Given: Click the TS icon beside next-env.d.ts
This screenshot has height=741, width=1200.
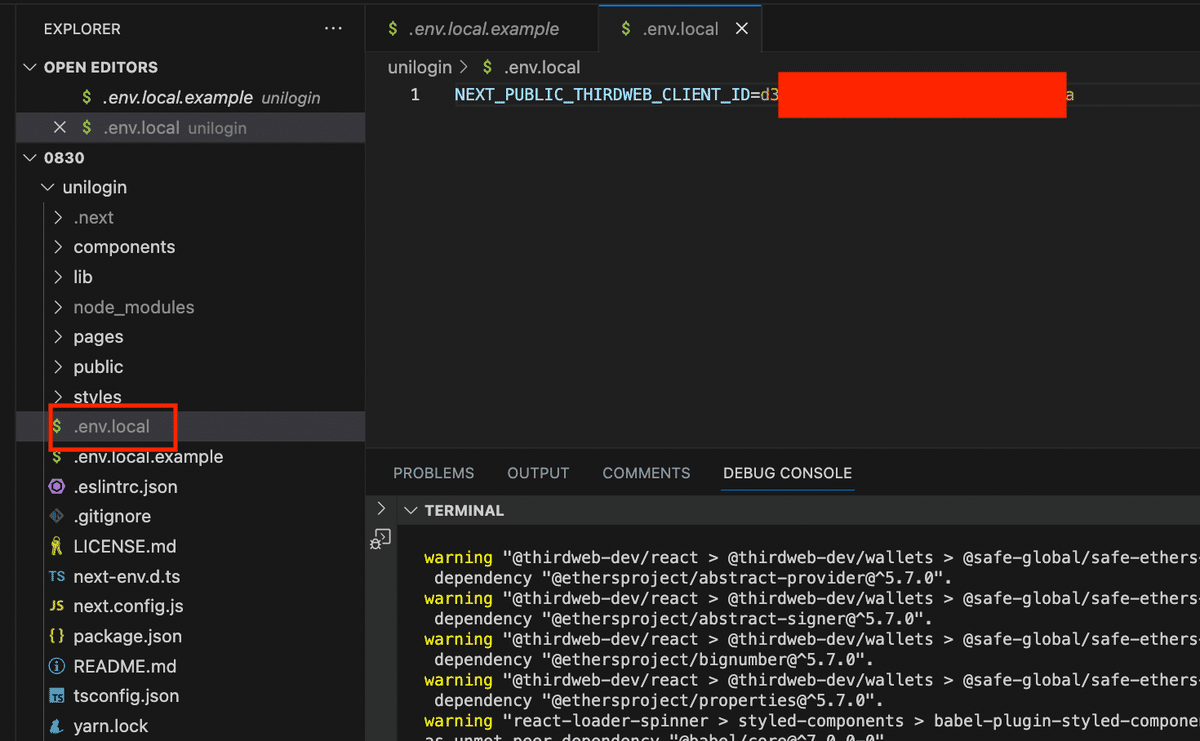Looking at the screenshot, I should coord(56,577).
